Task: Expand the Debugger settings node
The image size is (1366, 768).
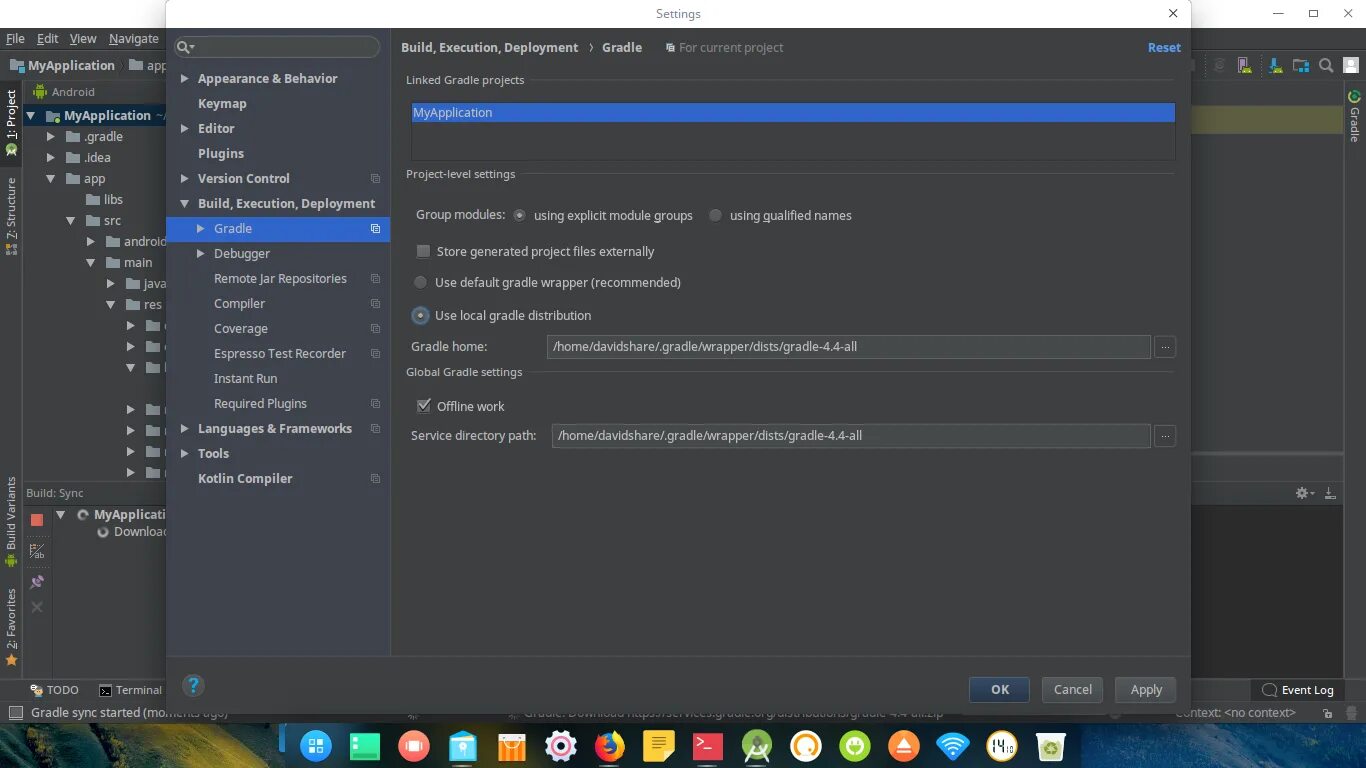Action: pos(200,253)
